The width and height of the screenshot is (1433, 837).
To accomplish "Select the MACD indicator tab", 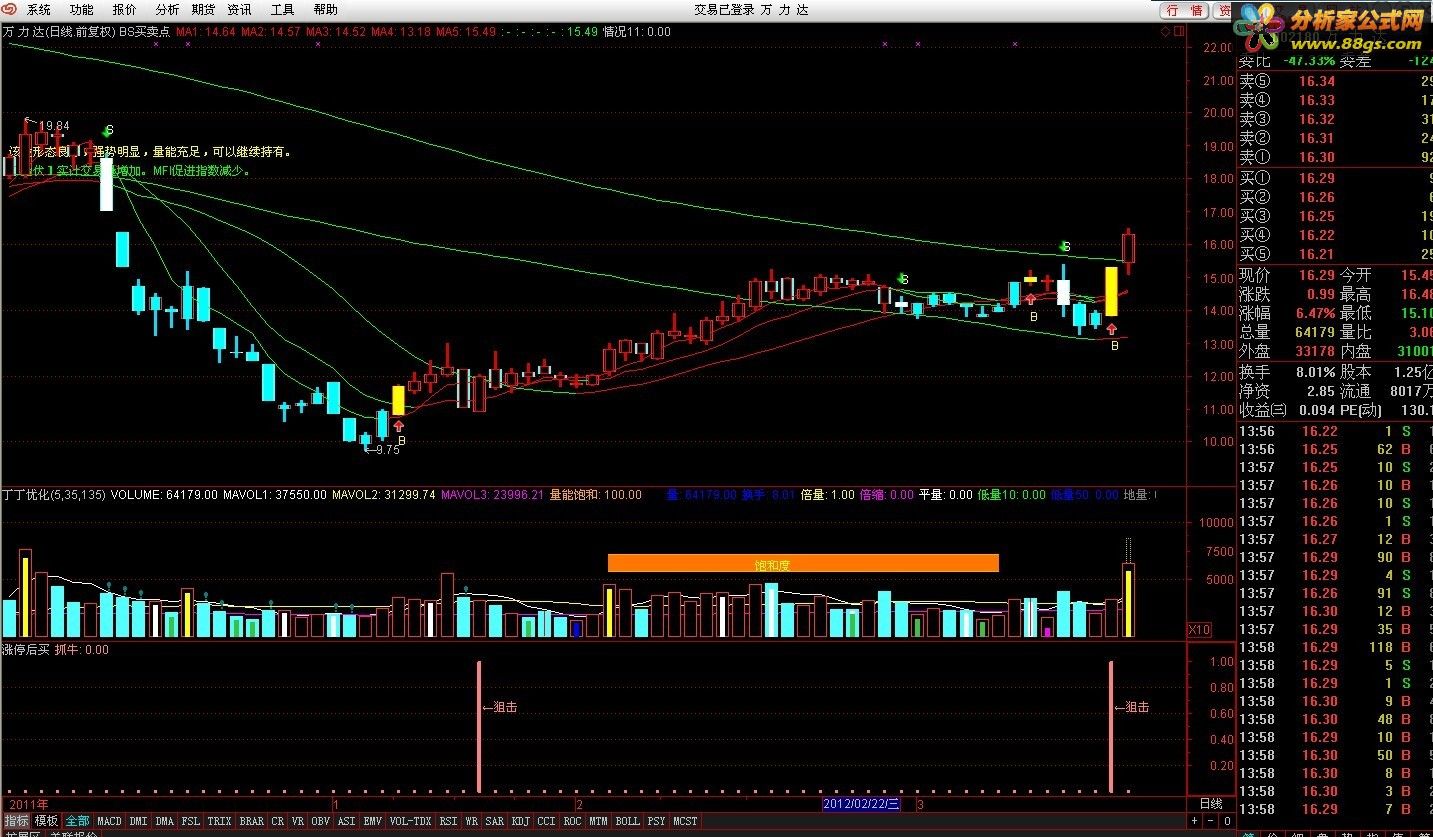I will [109, 821].
